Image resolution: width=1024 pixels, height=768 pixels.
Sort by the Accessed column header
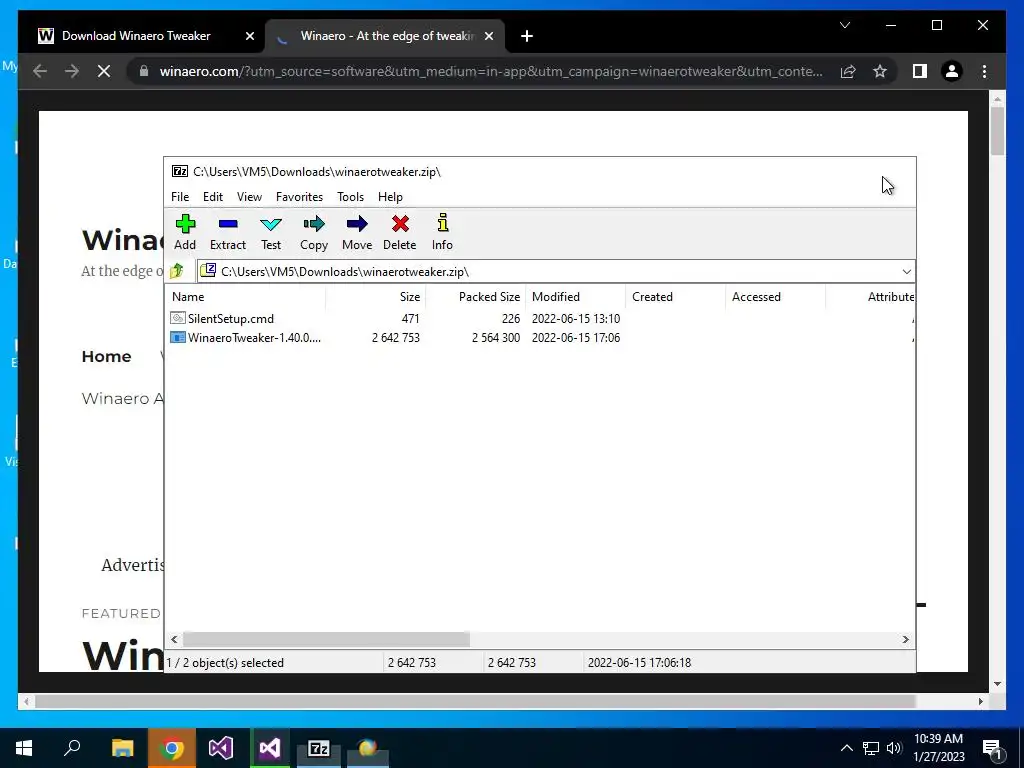pos(776,296)
